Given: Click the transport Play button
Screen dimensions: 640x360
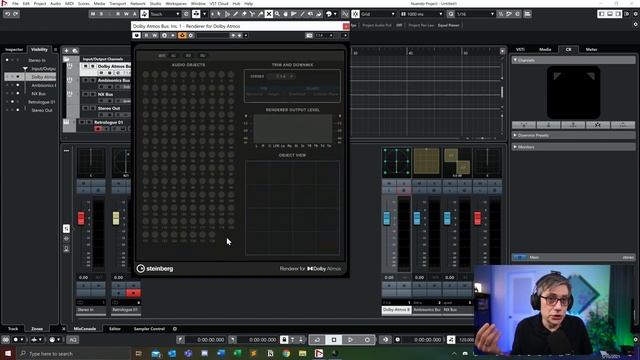Looking at the screenshot, I should pos(350,340).
